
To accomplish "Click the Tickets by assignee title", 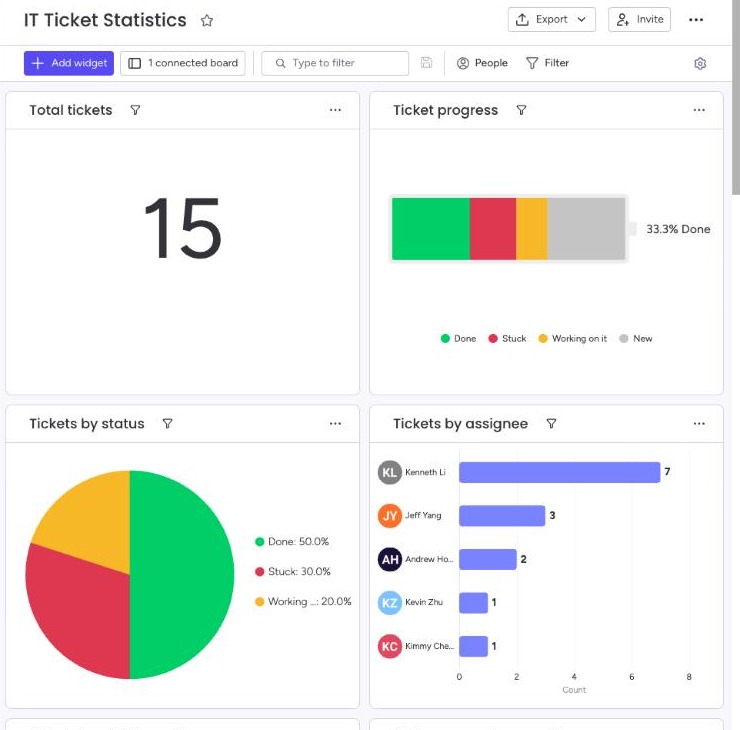I will [x=461, y=424].
